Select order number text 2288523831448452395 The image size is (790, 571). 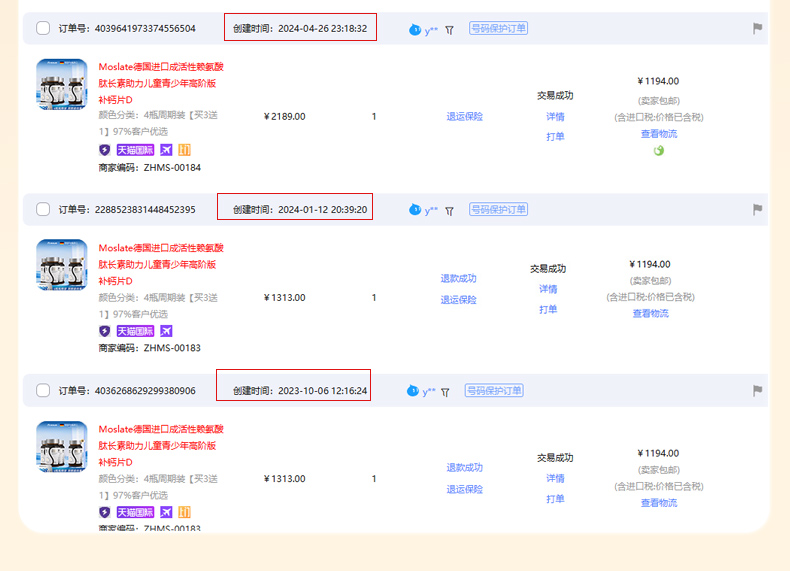[145, 210]
